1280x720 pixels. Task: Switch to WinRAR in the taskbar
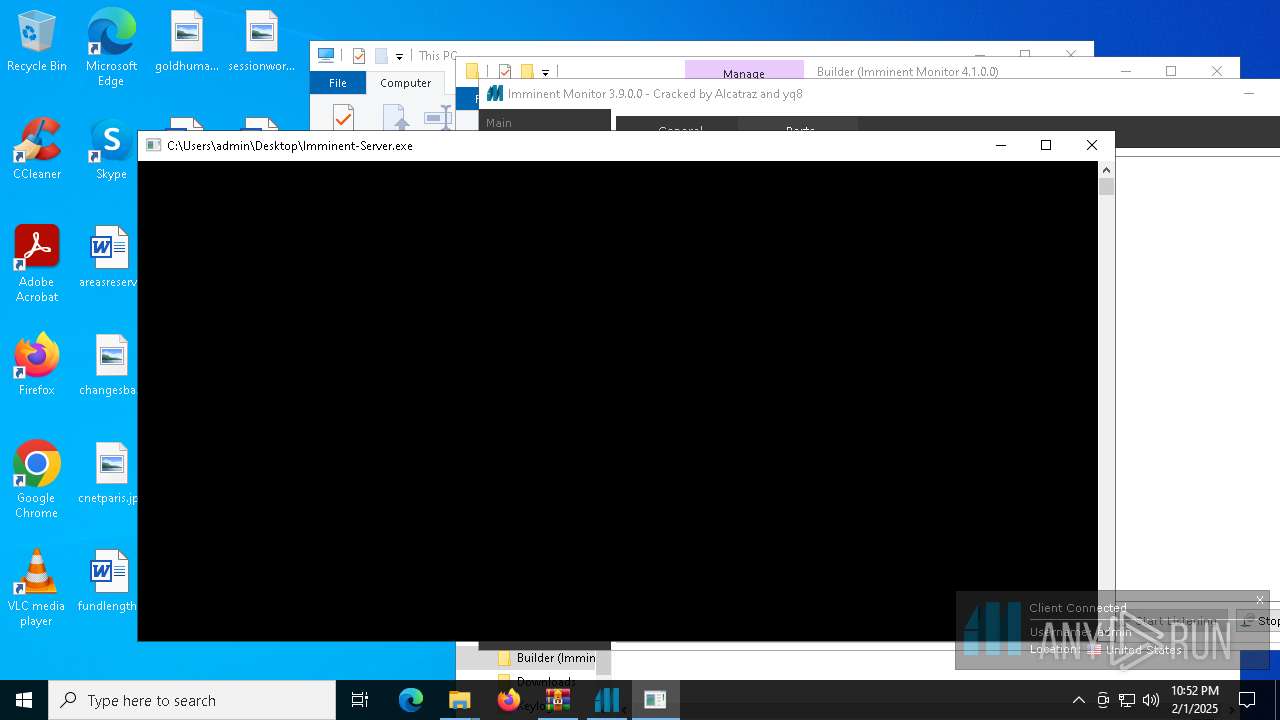(x=557, y=700)
